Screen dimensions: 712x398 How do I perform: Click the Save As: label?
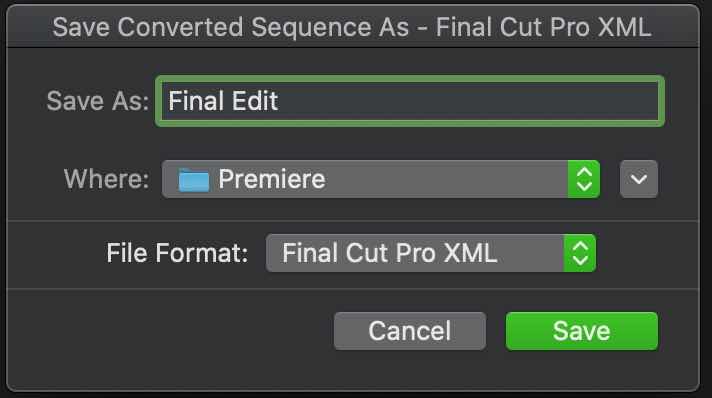pyautogui.click(x=98, y=101)
